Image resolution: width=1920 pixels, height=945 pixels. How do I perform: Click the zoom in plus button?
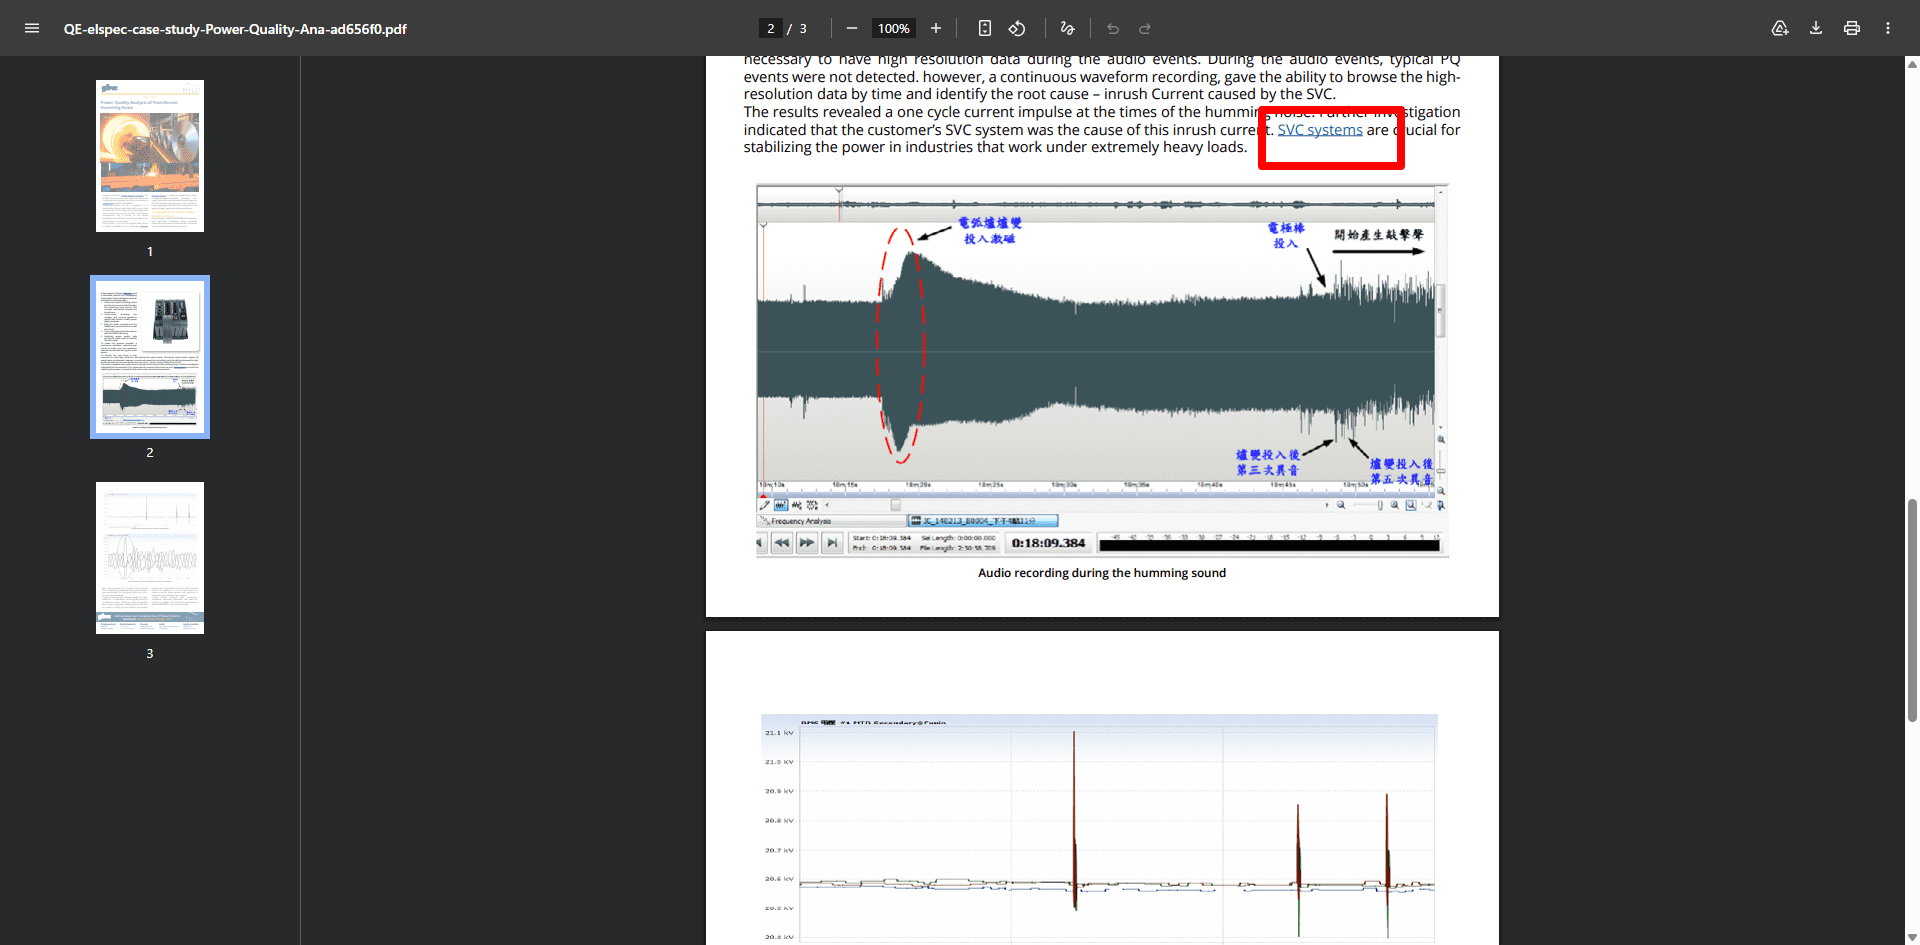point(936,28)
